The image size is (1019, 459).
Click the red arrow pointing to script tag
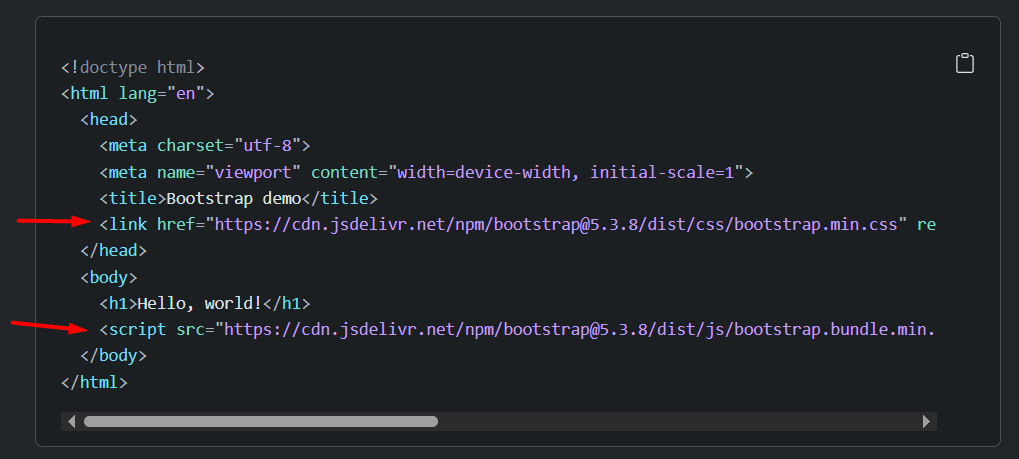point(48,325)
